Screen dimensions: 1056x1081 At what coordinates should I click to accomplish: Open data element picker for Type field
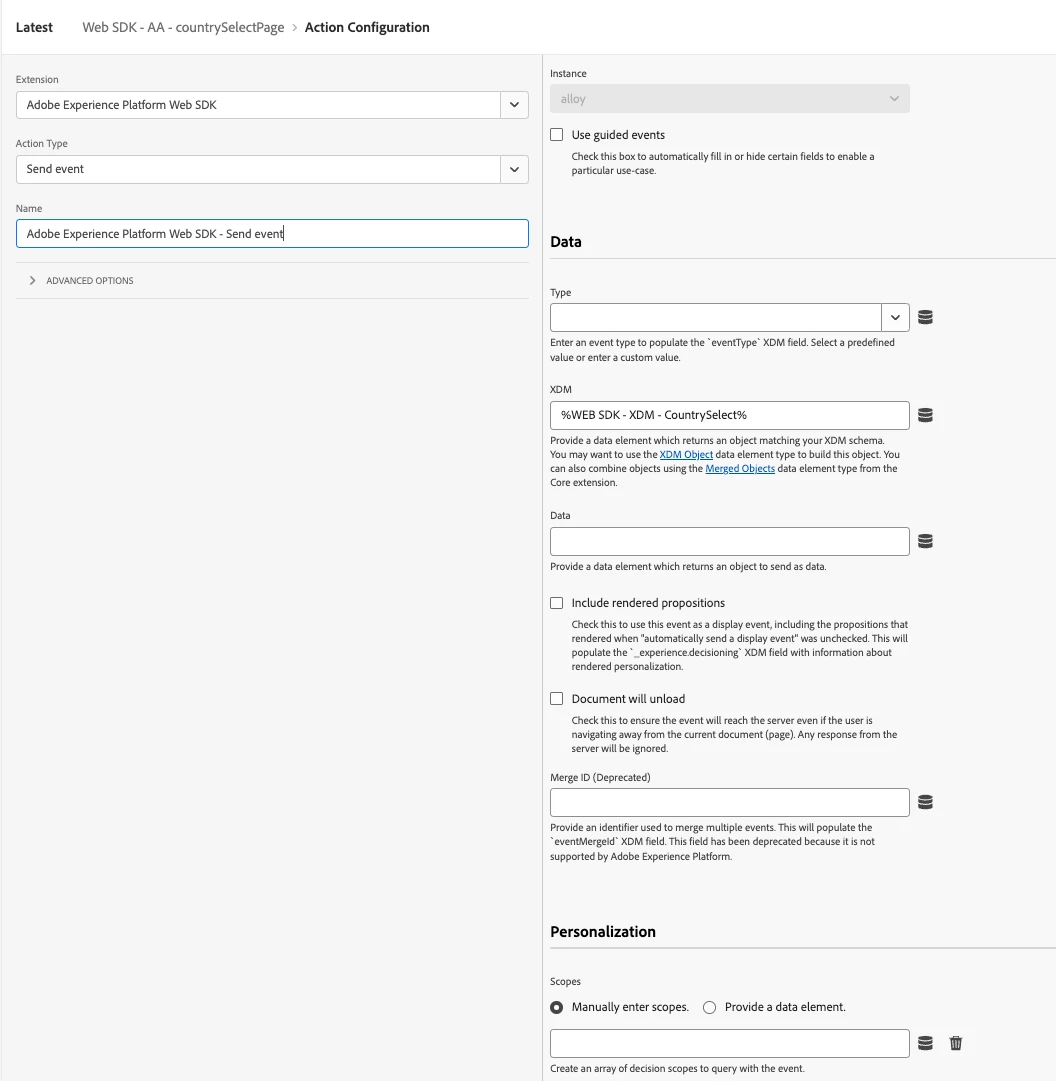925,317
